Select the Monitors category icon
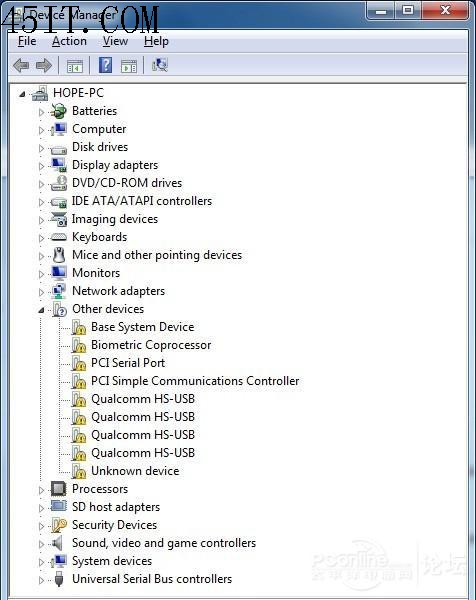The image size is (476, 600). coord(59,273)
